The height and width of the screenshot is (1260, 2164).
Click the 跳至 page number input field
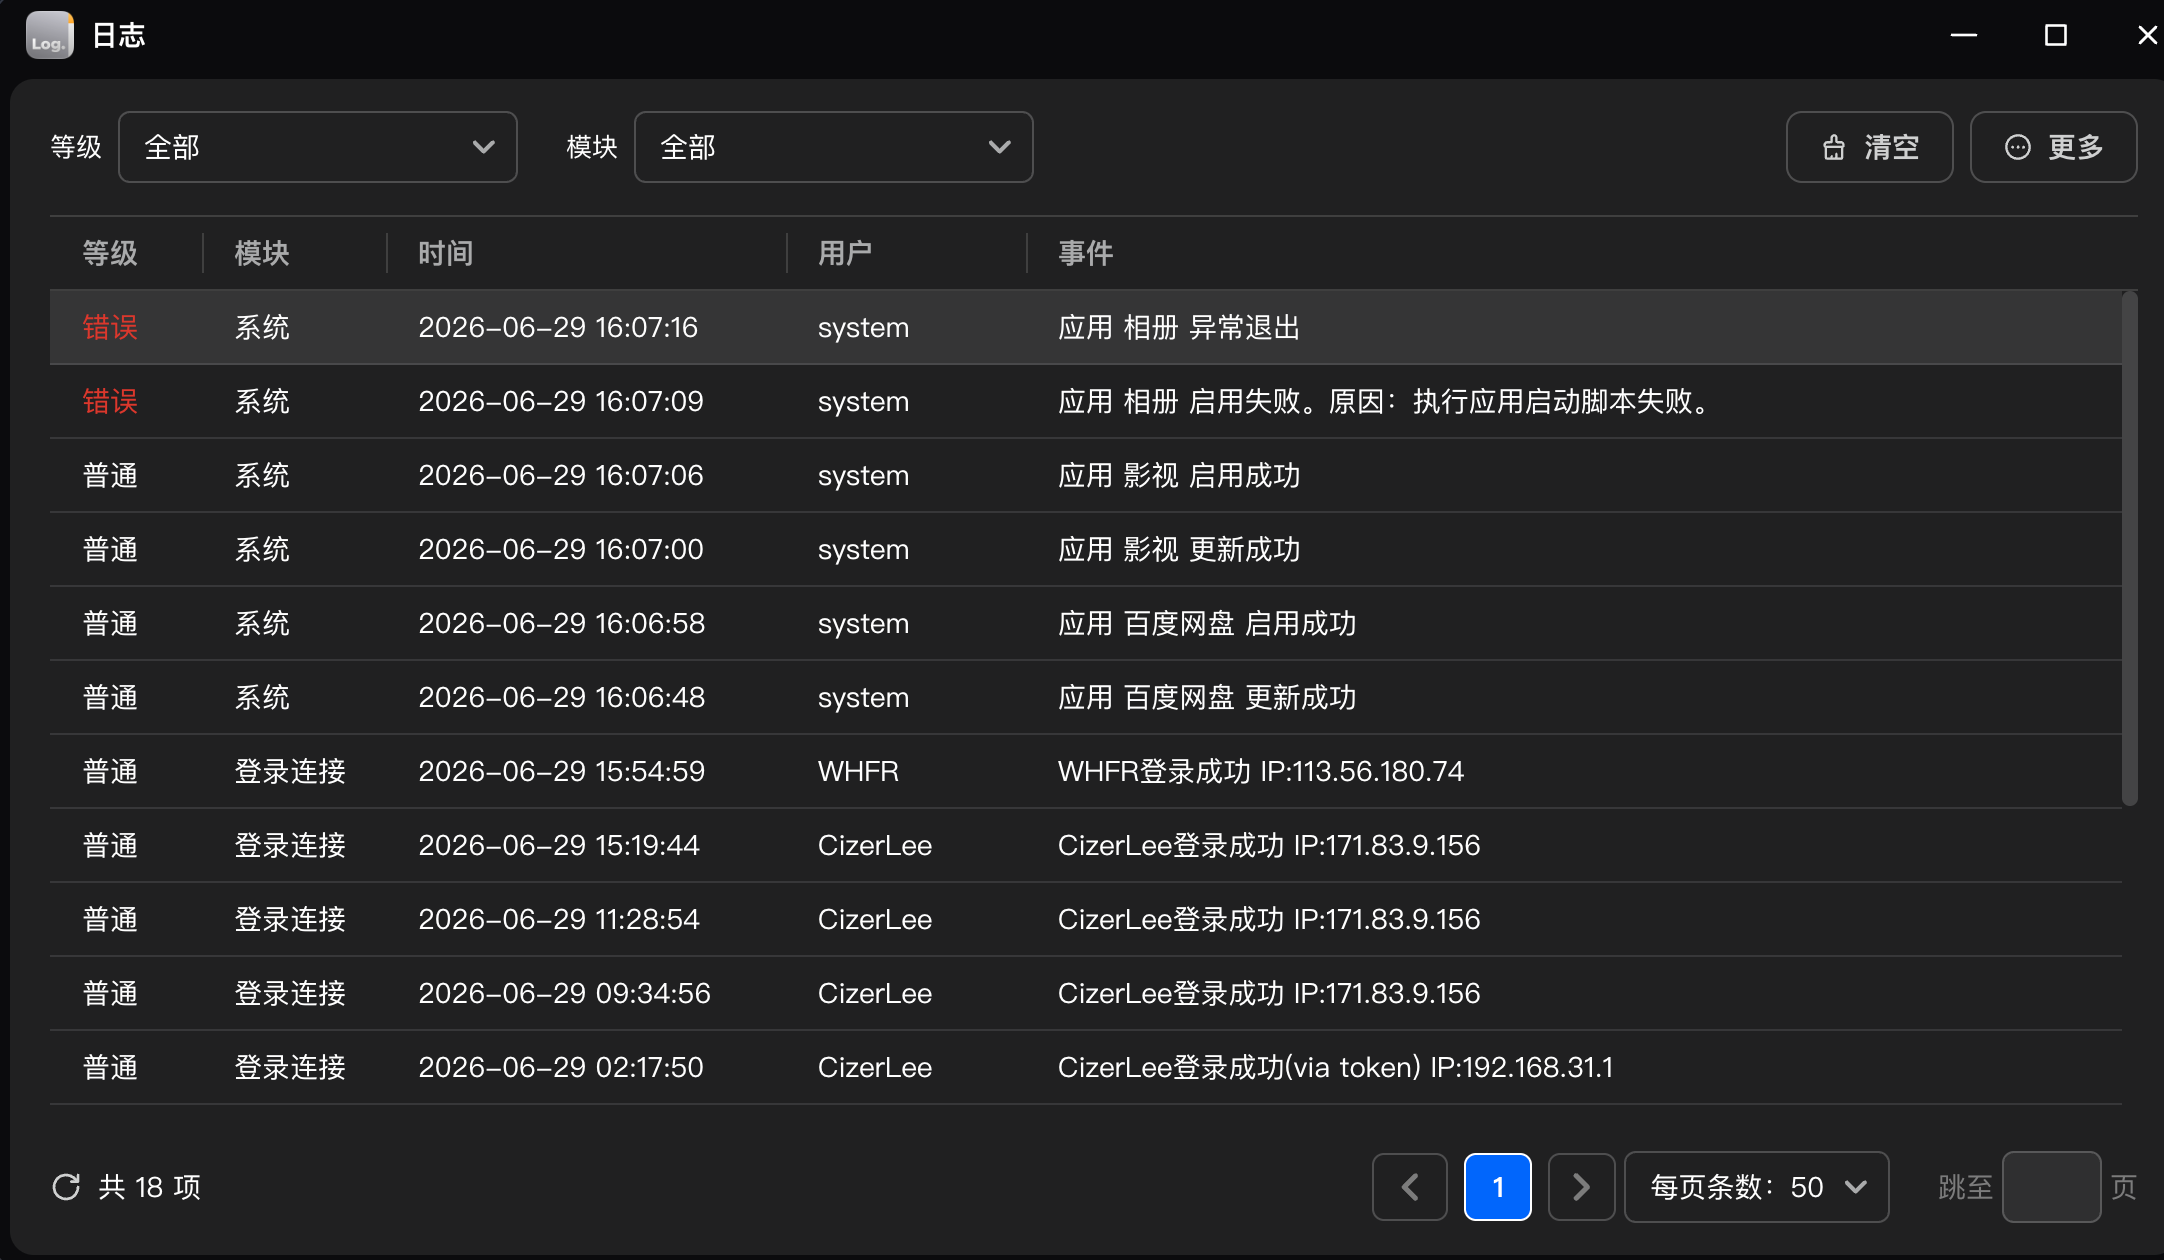pos(2051,1187)
